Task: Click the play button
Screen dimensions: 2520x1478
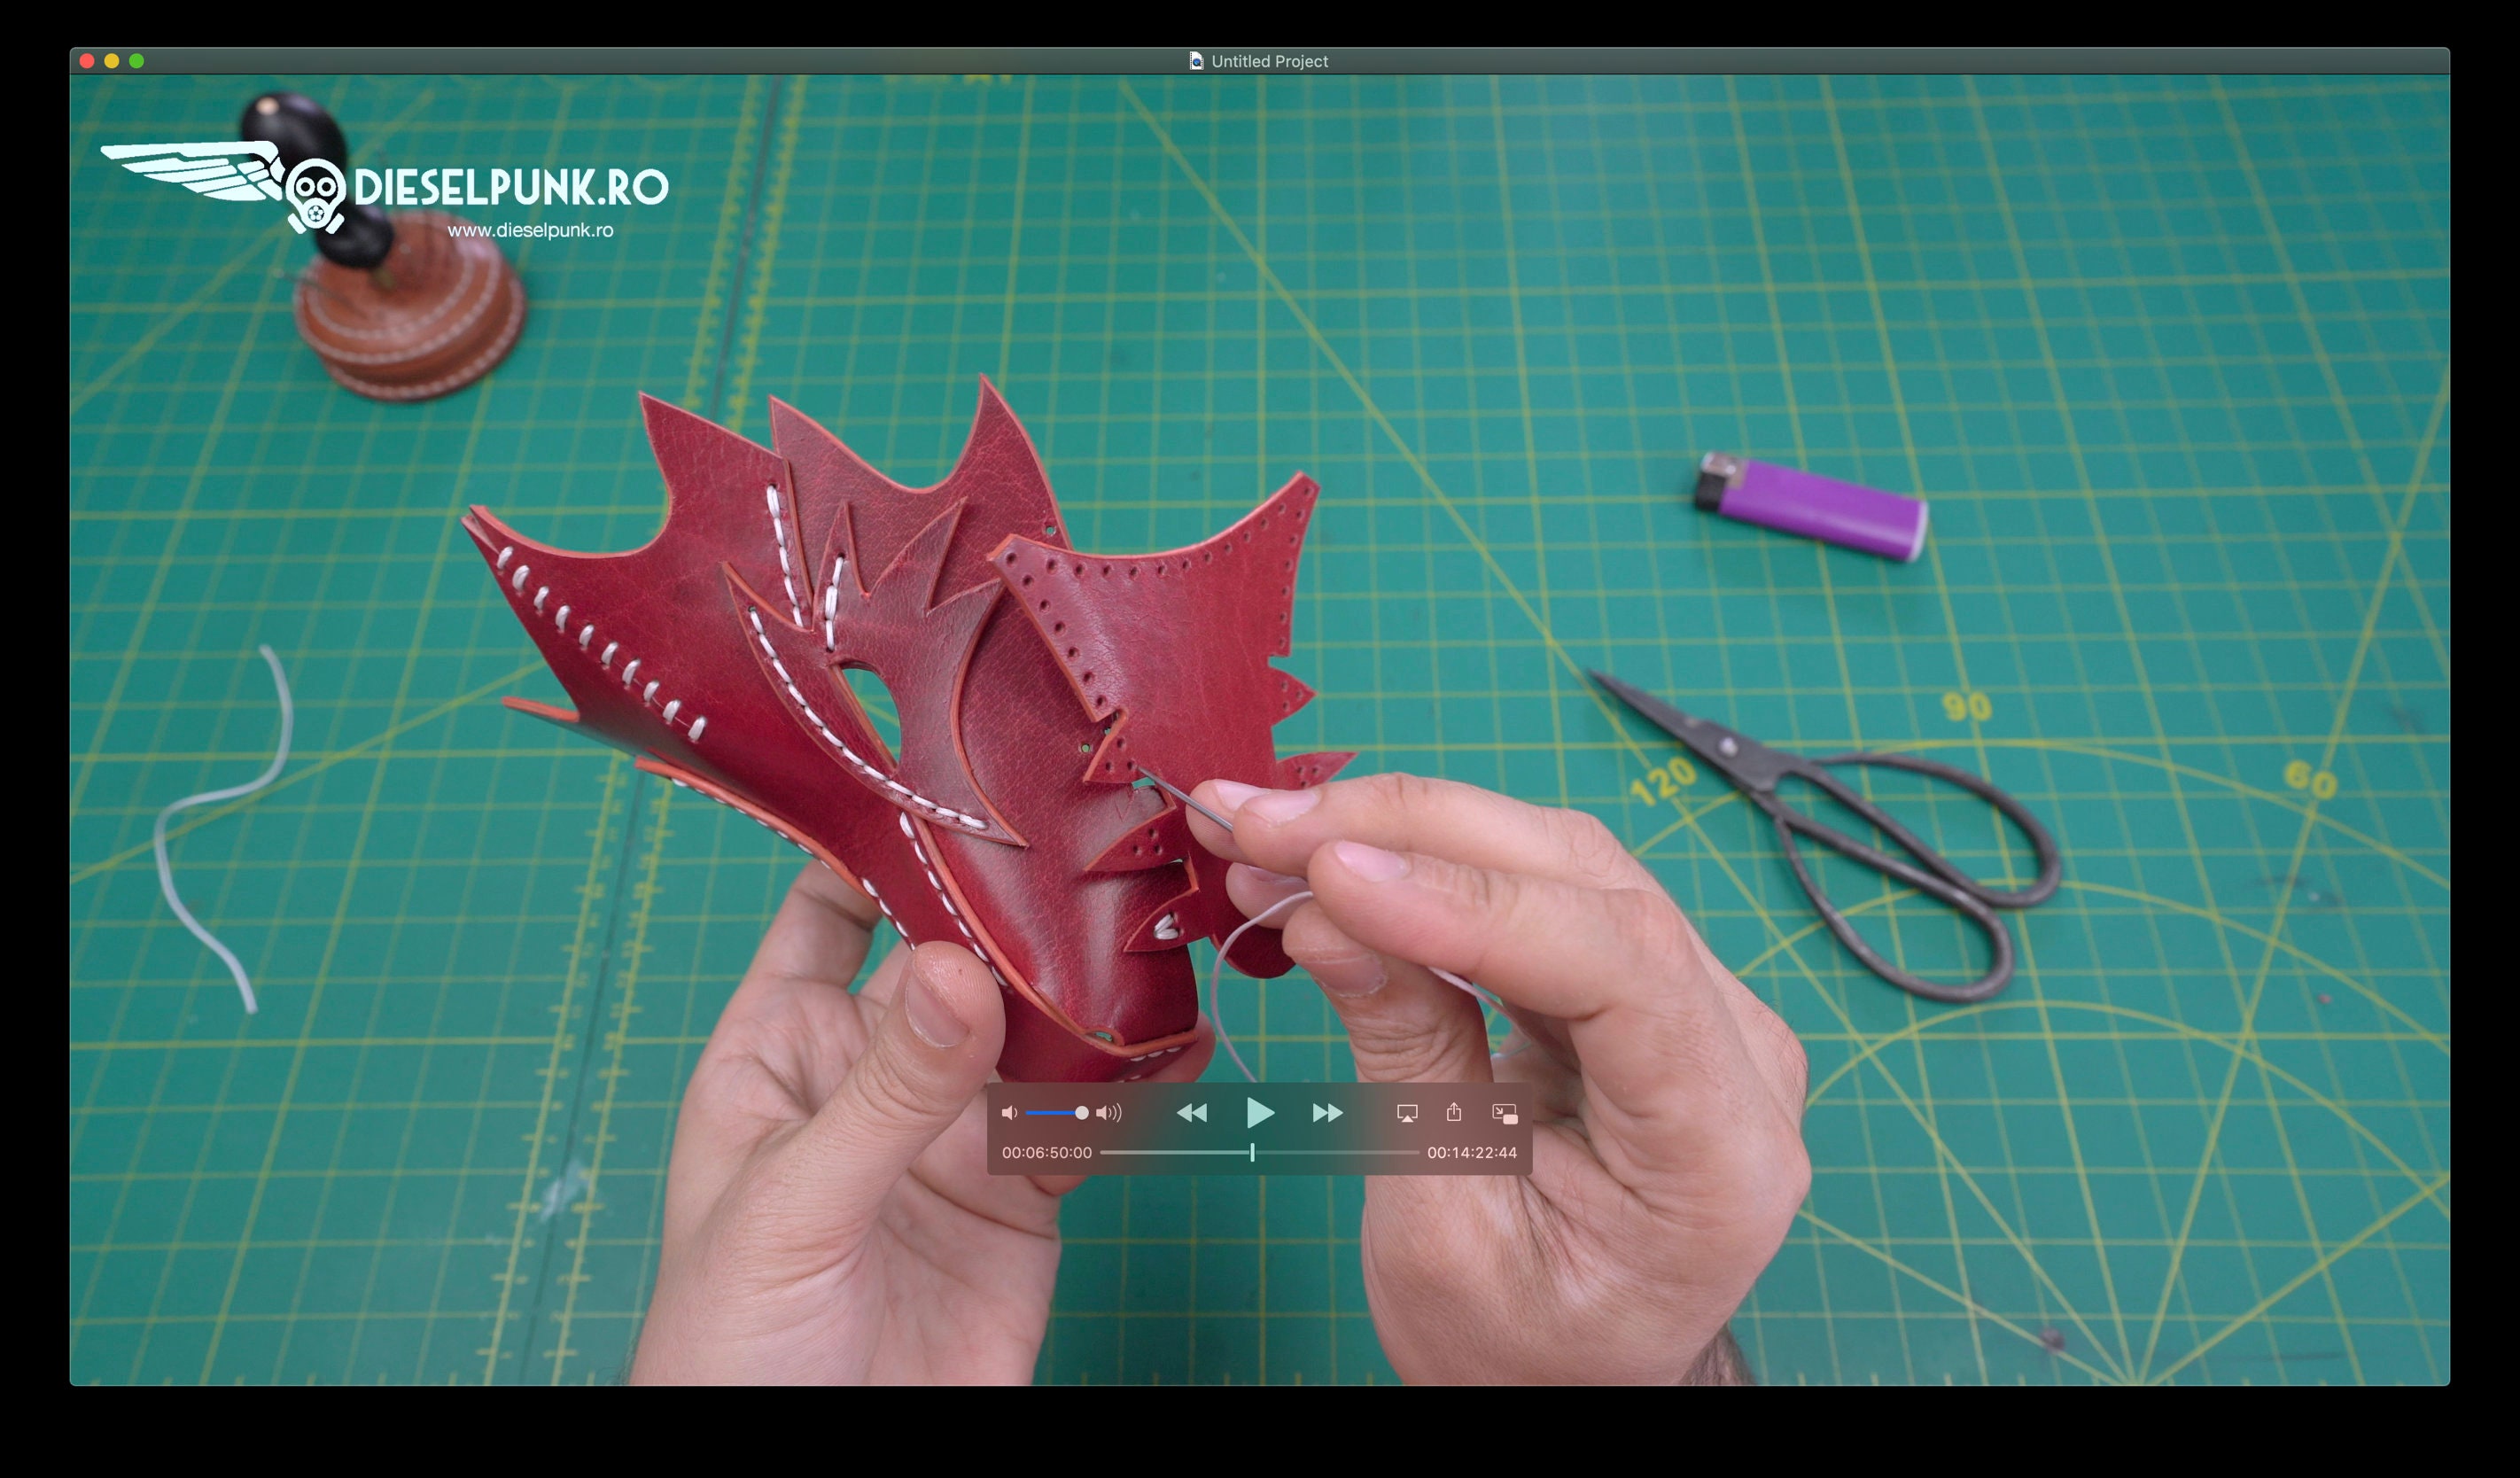Action: [1260, 1112]
